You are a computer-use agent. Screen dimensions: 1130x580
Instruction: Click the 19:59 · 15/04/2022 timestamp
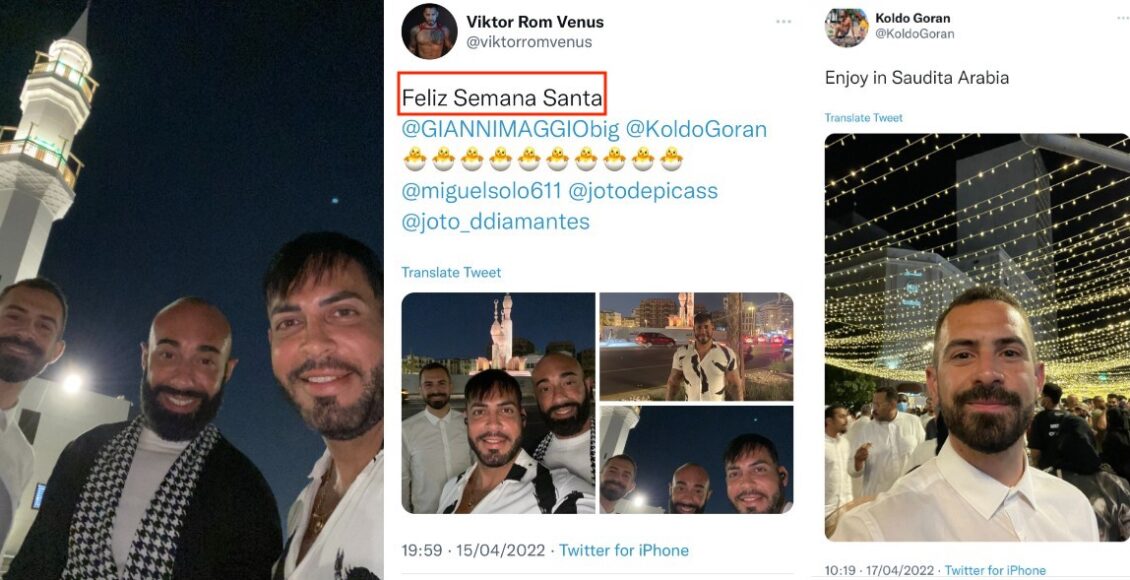pyautogui.click(x=472, y=550)
